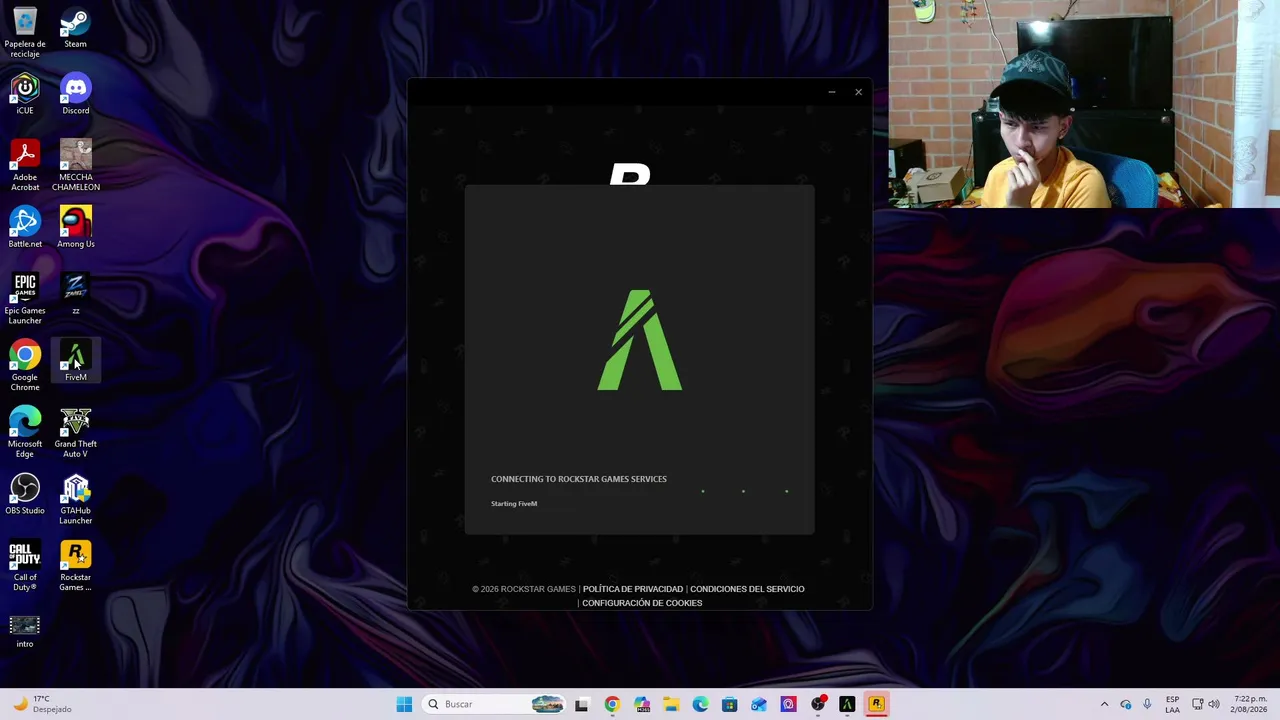Open Microsoft Edge desktop shortcut

click(x=25, y=433)
